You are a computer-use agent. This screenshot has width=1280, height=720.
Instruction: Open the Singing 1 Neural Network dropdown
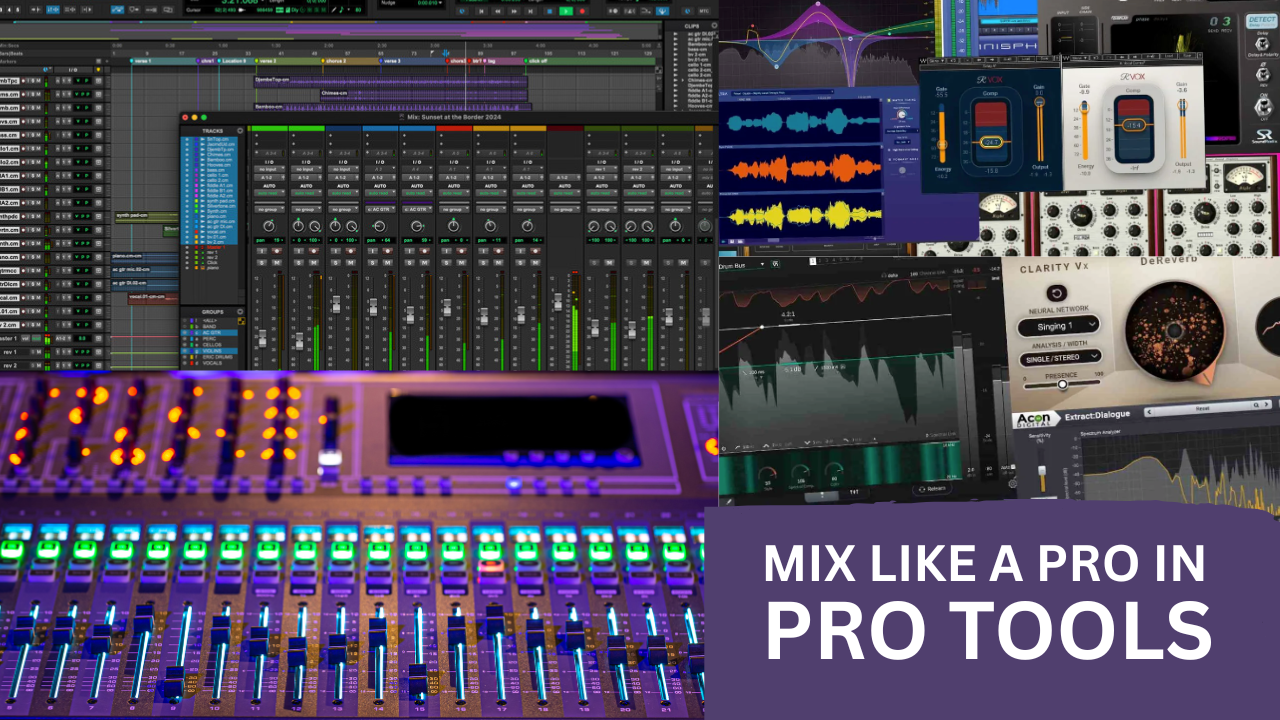tap(1058, 327)
